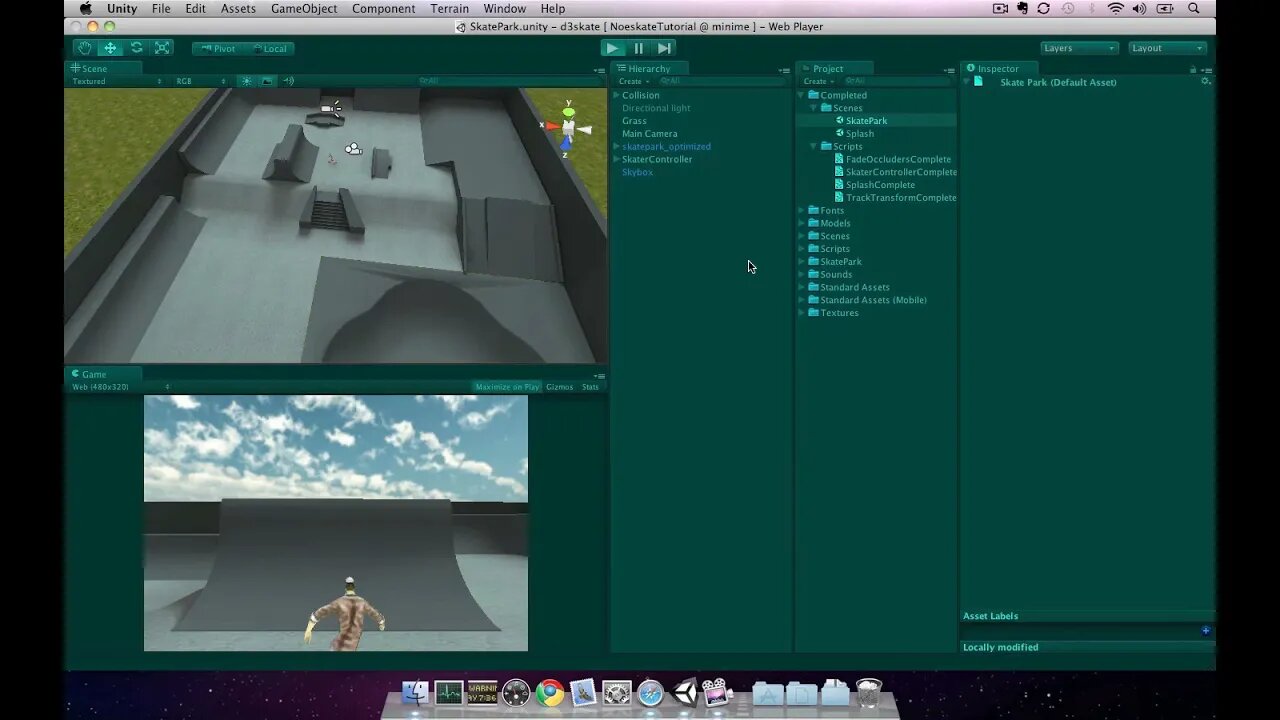Open the Web (480x320) aspect dropdown

(120, 387)
